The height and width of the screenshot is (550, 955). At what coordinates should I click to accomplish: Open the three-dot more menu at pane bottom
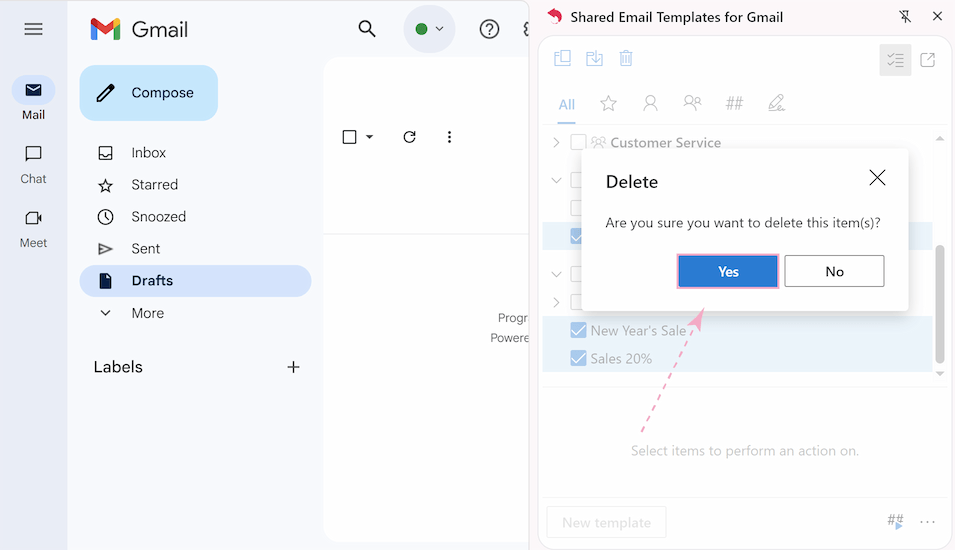pyautogui.click(x=927, y=522)
